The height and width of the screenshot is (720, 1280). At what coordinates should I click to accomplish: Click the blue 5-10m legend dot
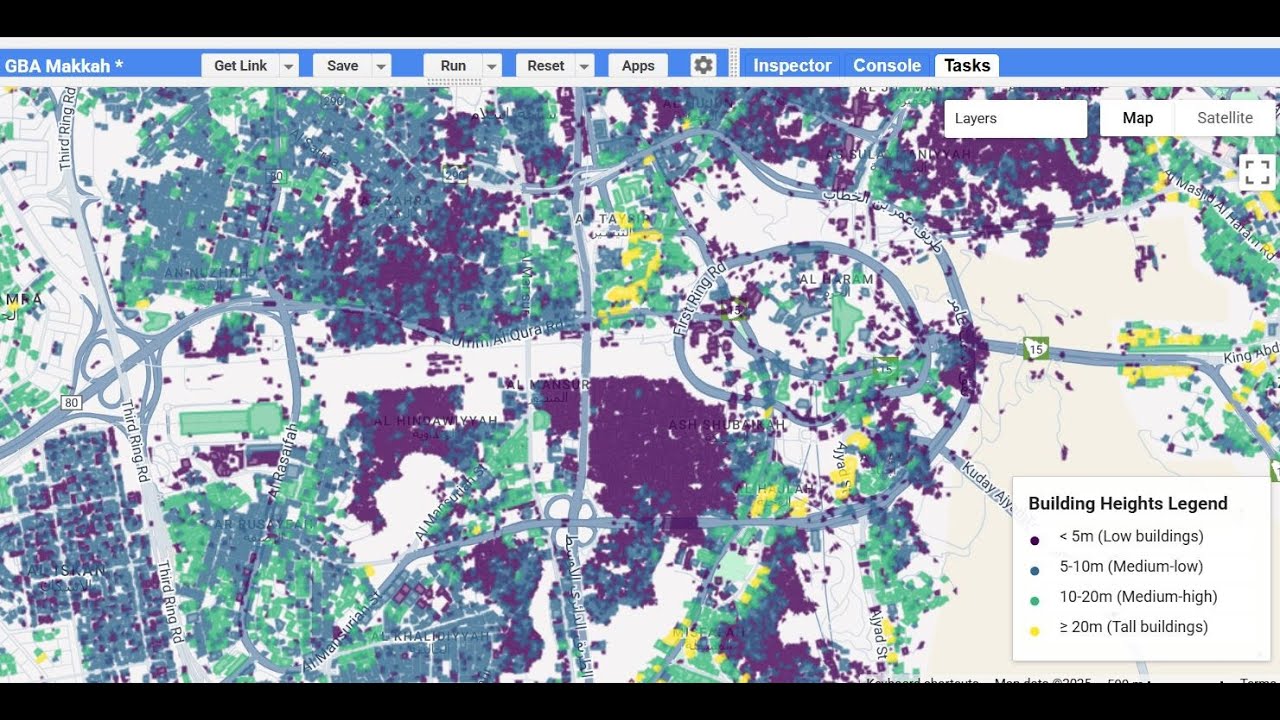tap(1035, 570)
